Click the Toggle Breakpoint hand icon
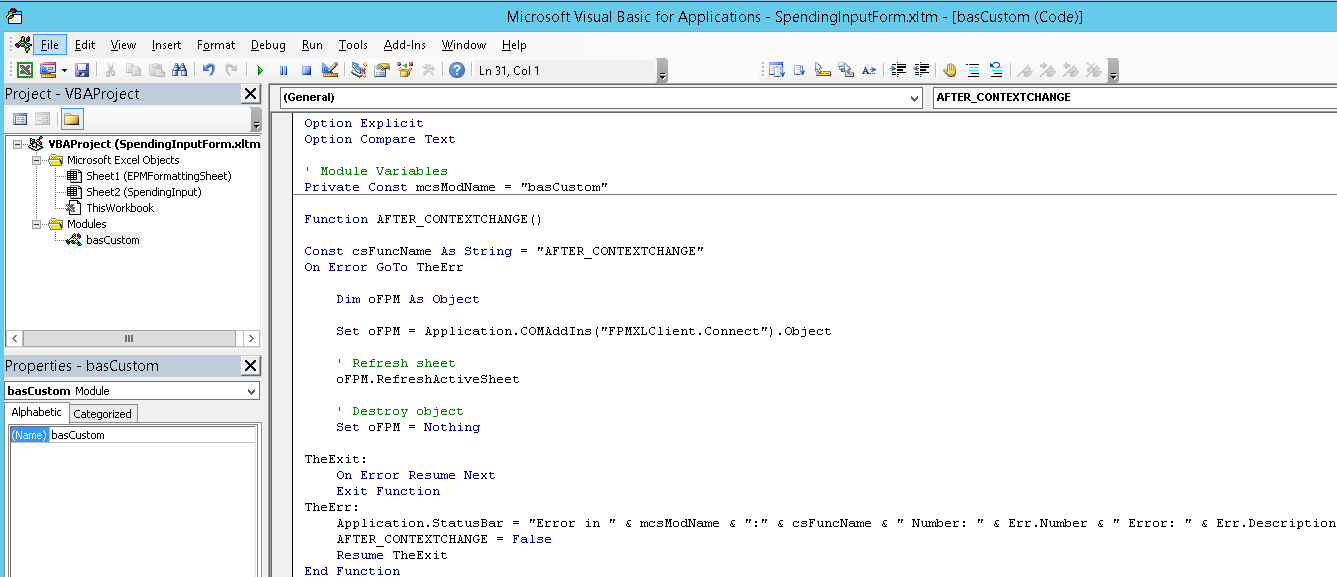The height and width of the screenshot is (577, 1337). (949, 70)
